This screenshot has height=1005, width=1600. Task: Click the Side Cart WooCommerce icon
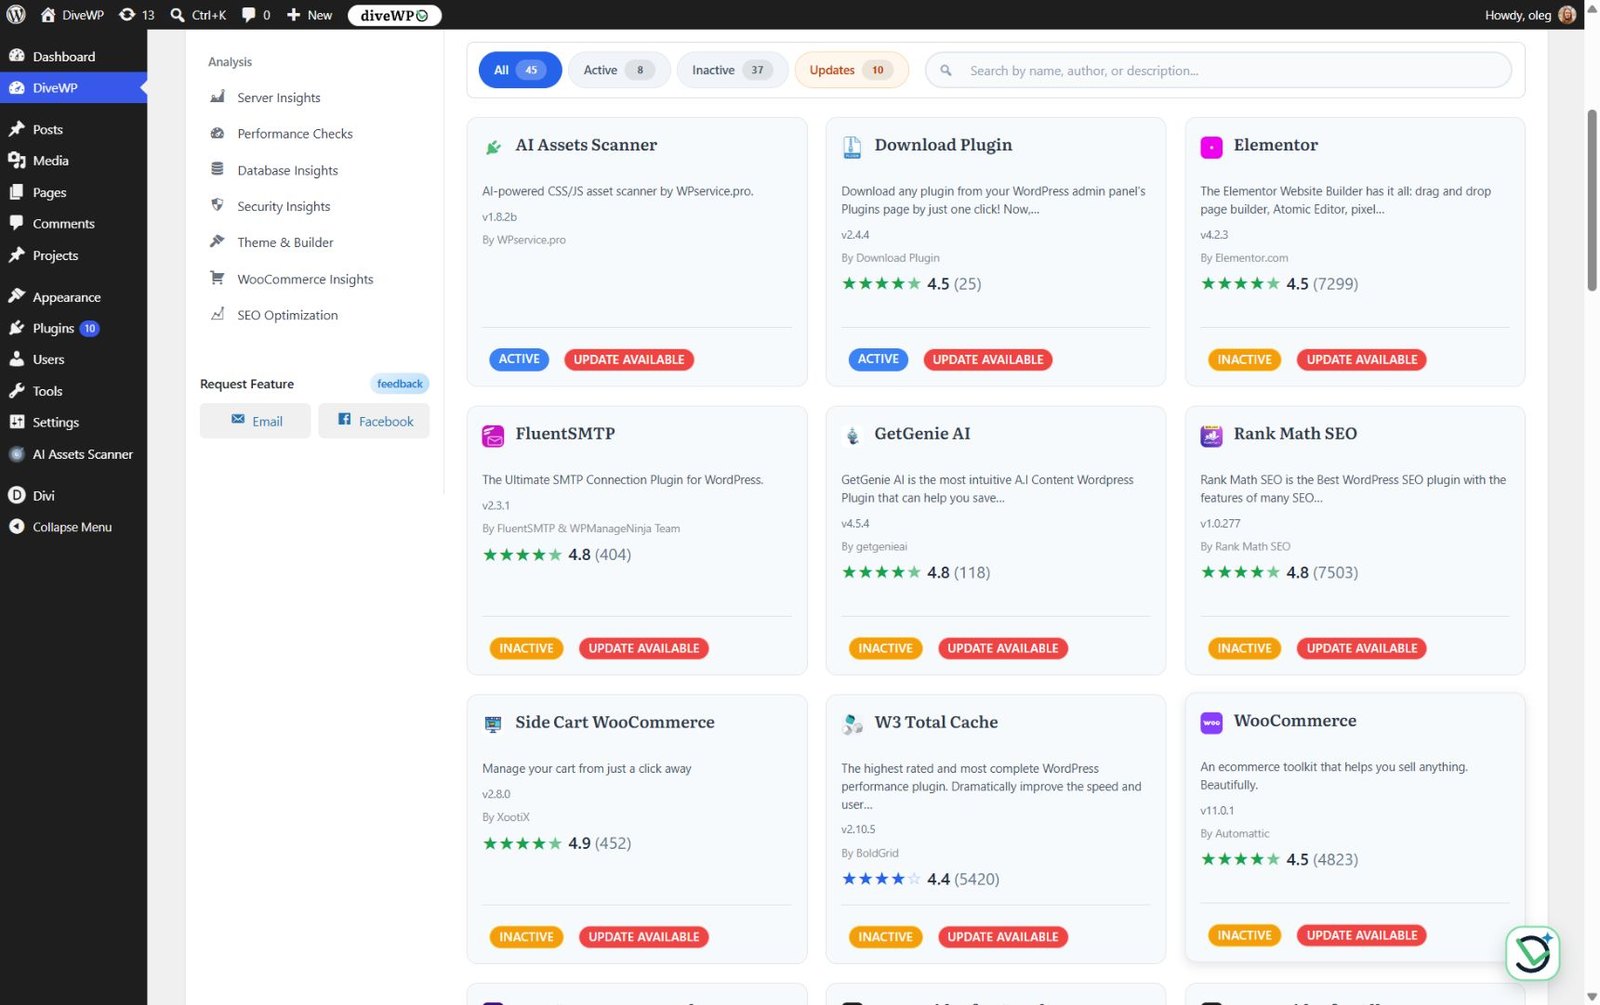[x=493, y=724]
